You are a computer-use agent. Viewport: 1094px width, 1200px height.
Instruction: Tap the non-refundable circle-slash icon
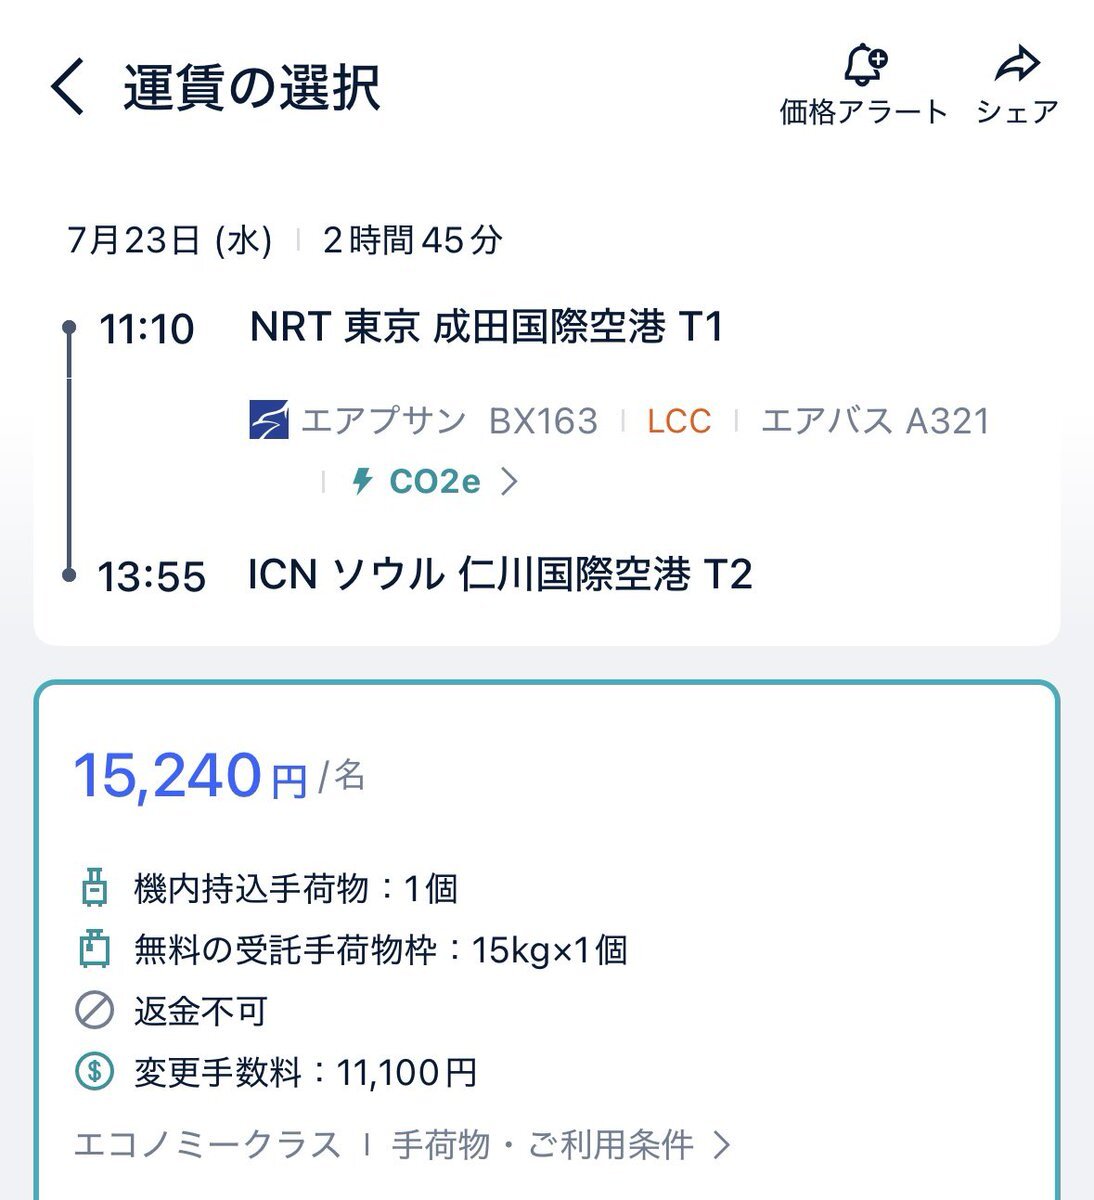(x=94, y=1011)
